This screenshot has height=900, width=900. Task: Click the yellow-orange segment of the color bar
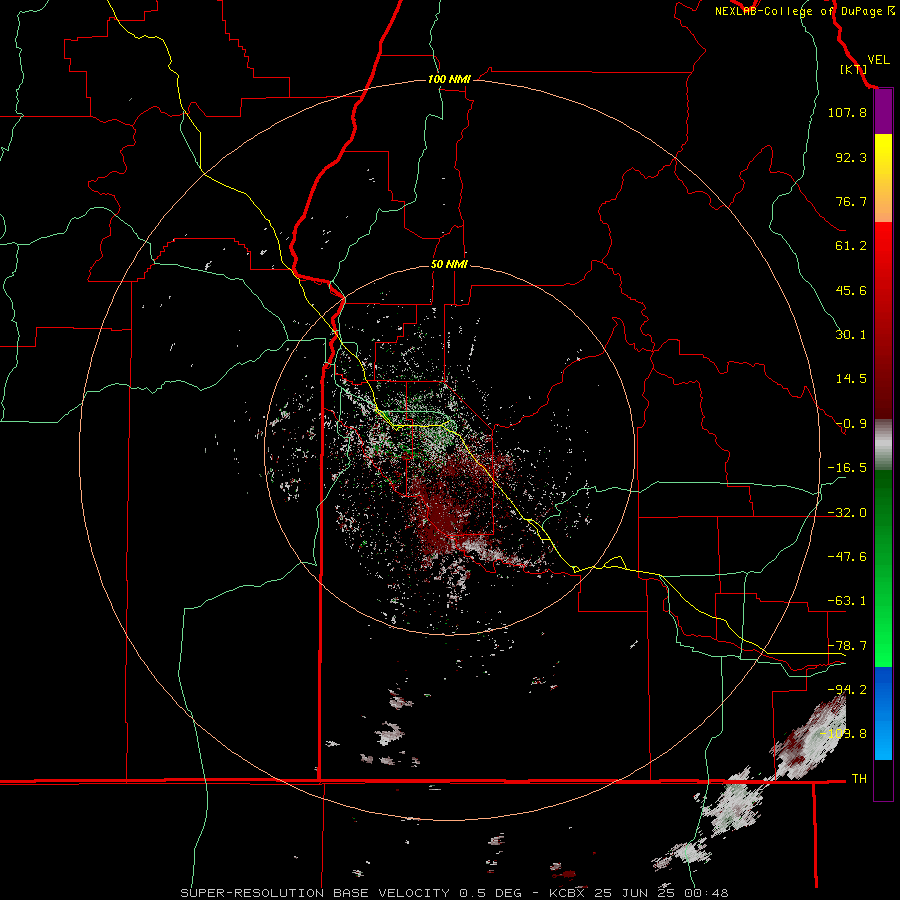click(x=883, y=178)
